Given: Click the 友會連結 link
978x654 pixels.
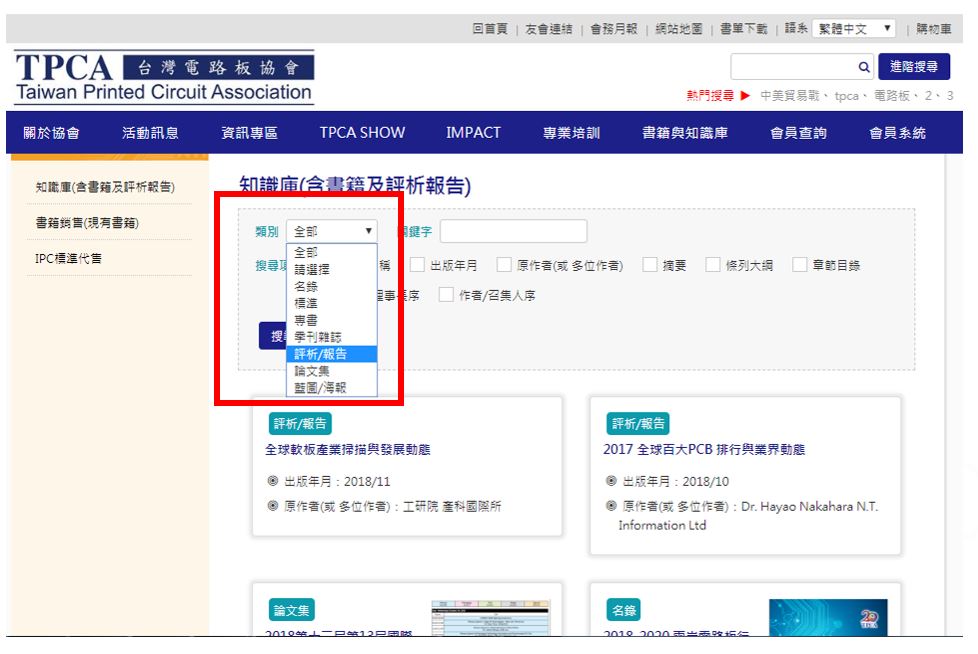Looking at the screenshot, I should point(548,29).
